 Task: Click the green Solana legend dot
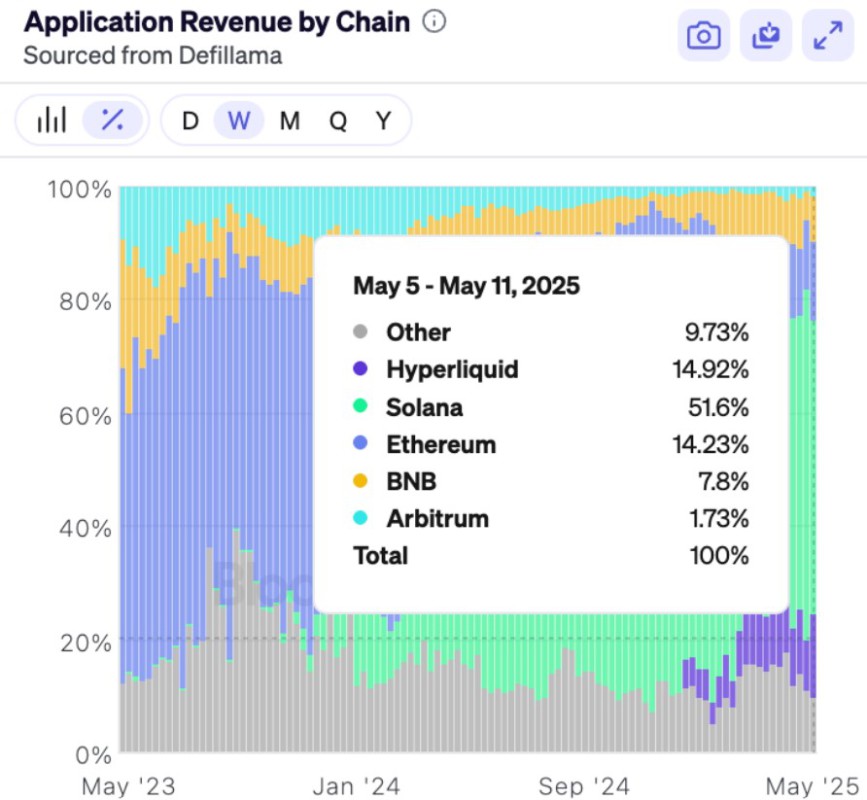[361, 407]
